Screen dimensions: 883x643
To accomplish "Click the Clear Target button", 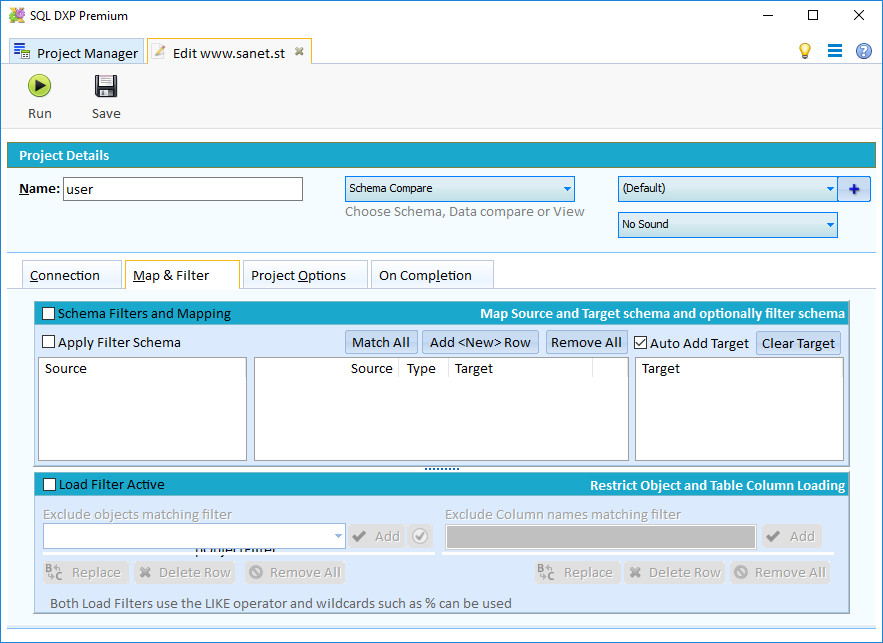I will pyautogui.click(x=798, y=342).
